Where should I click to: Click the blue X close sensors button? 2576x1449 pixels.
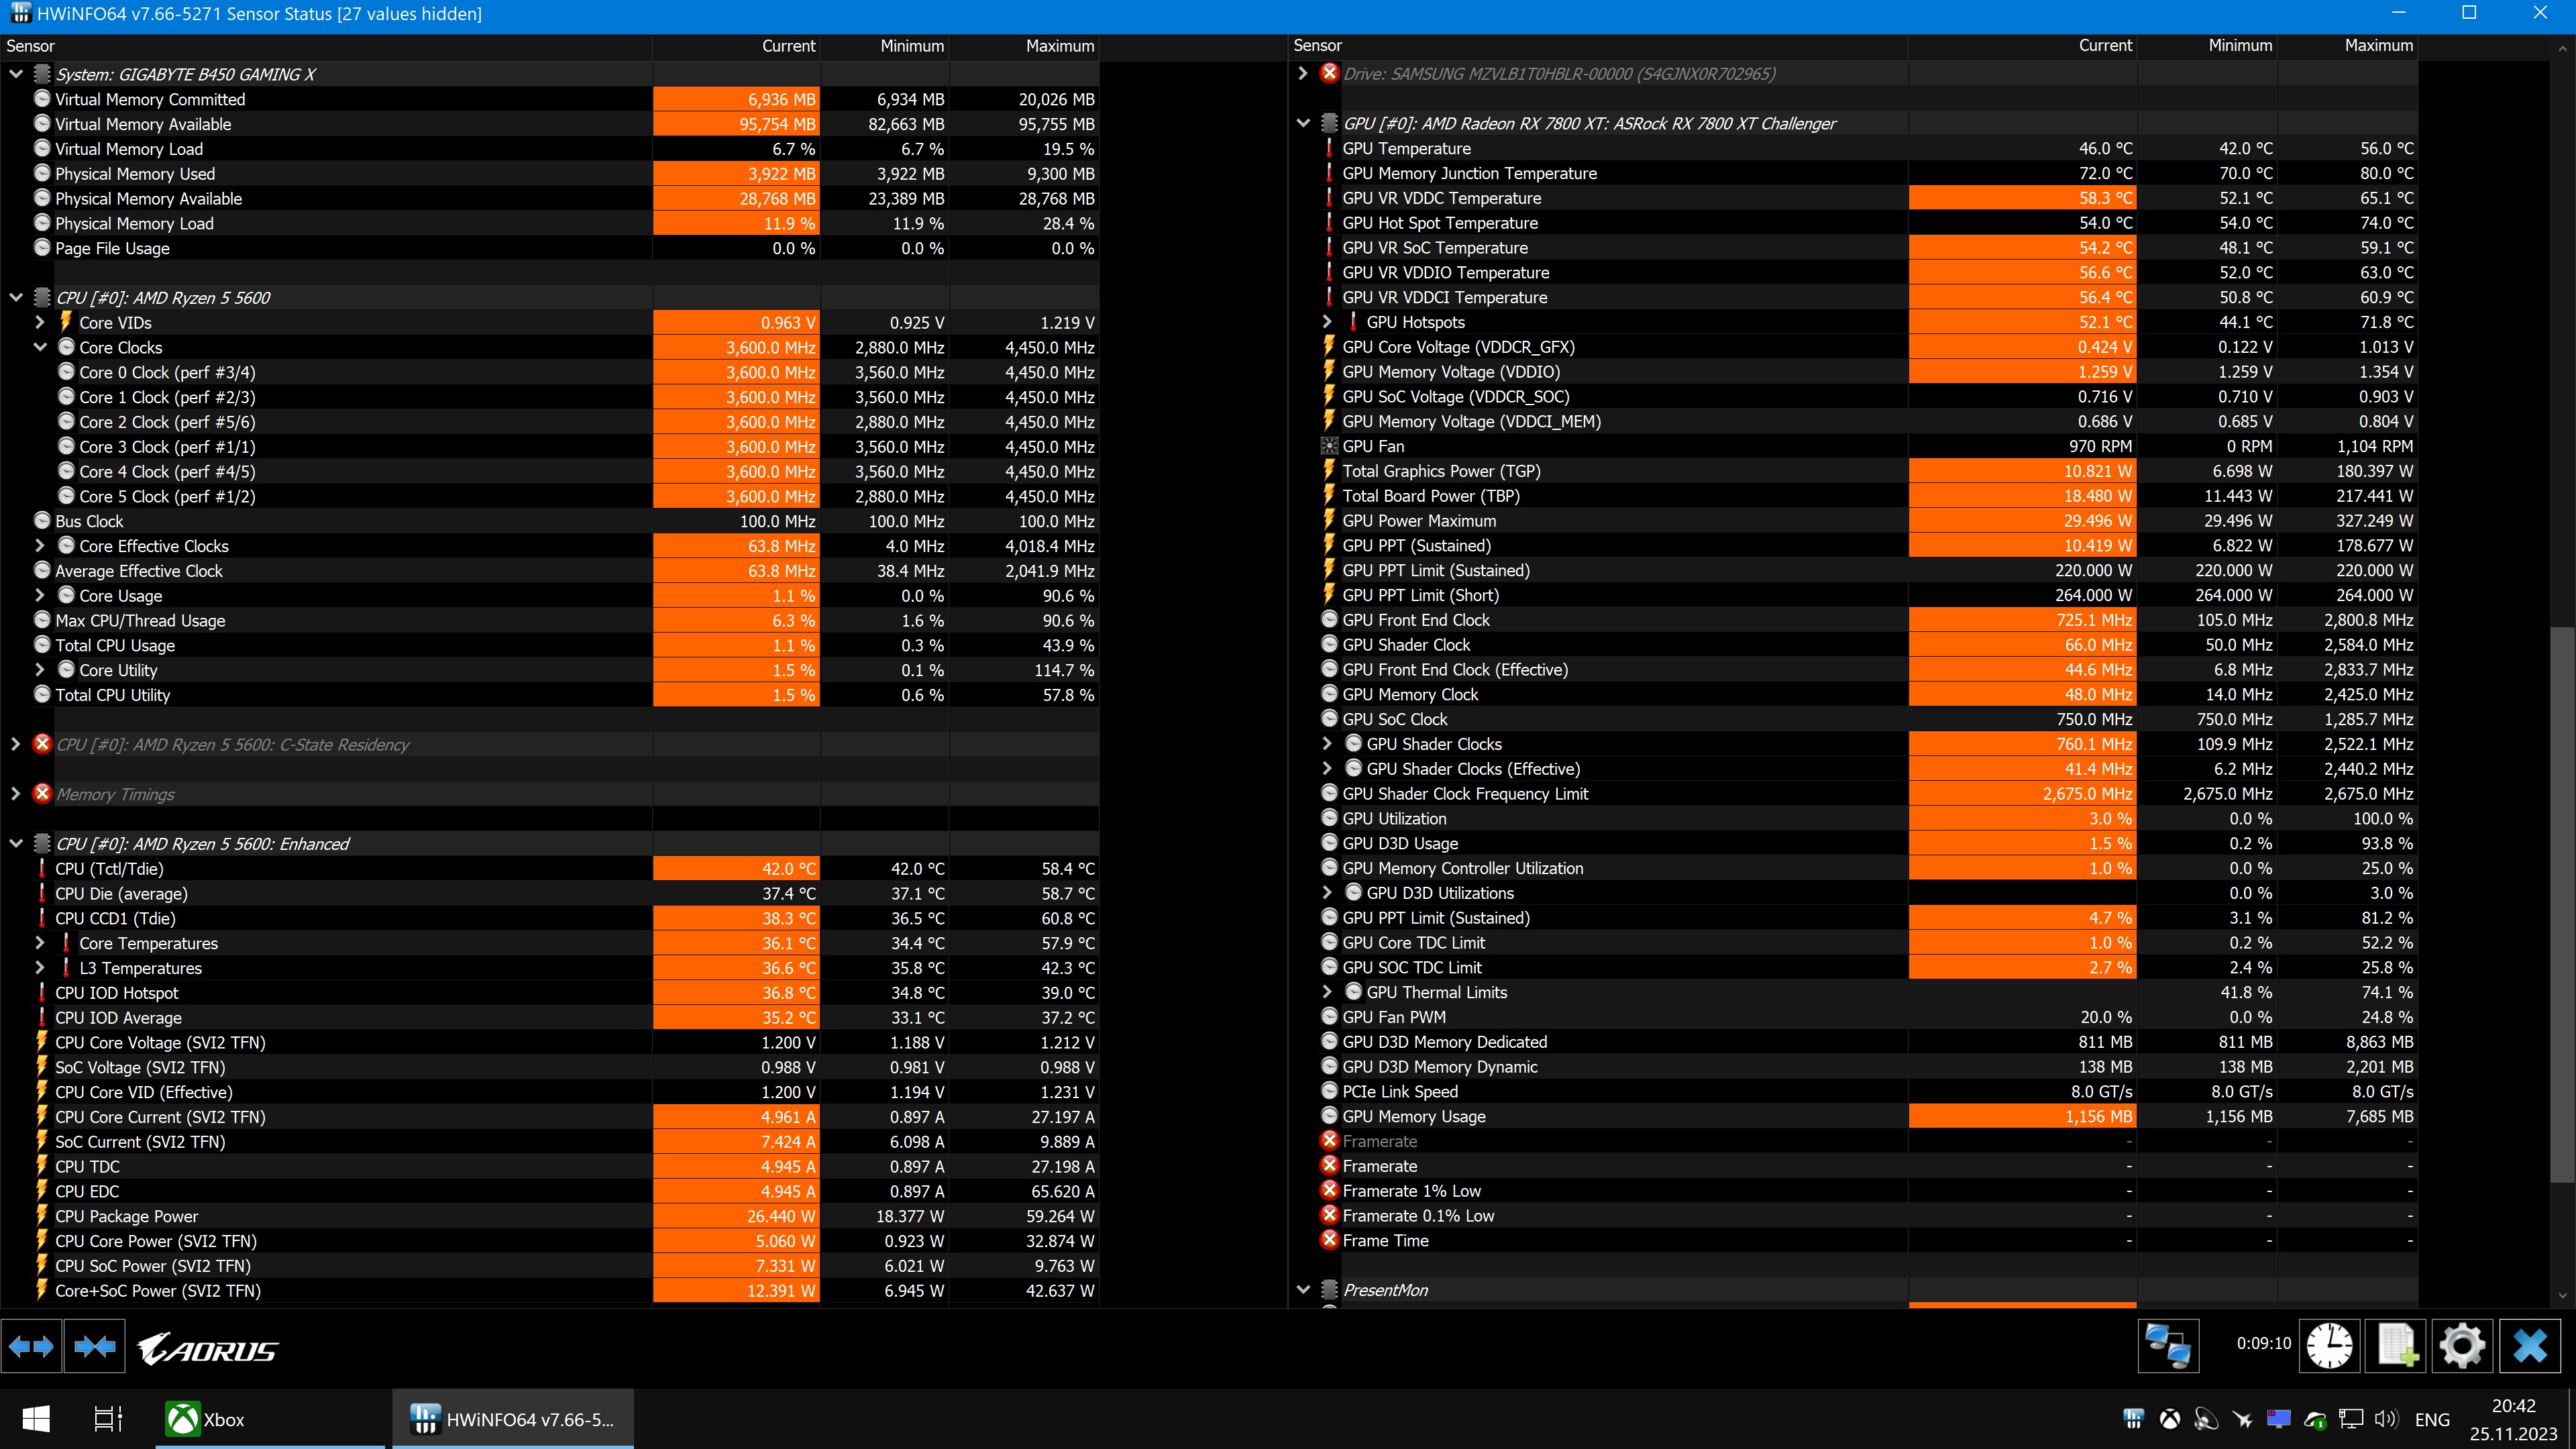pos(2530,1346)
